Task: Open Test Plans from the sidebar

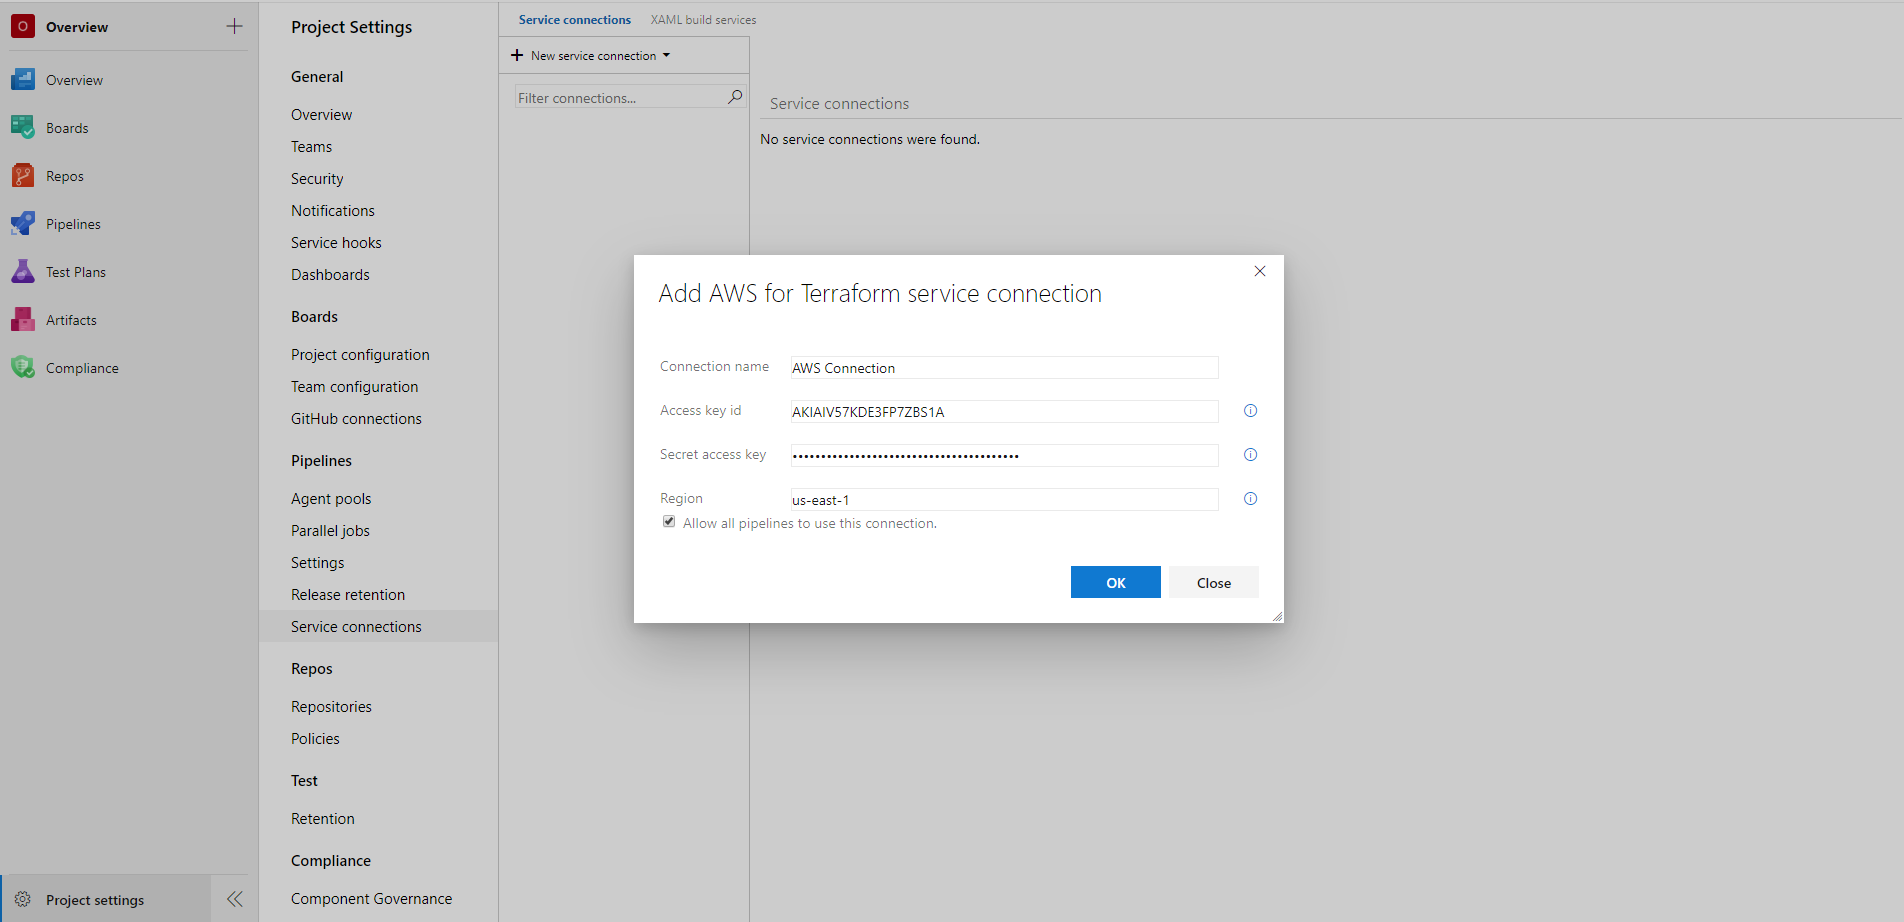Action: point(75,271)
